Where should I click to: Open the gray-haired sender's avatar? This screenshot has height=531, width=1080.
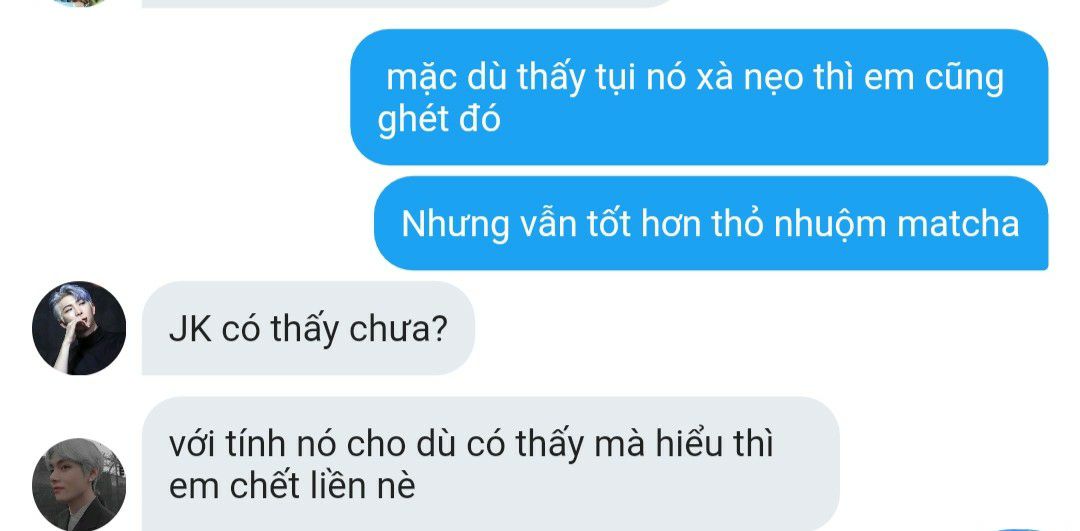click(x=79, y=484)
